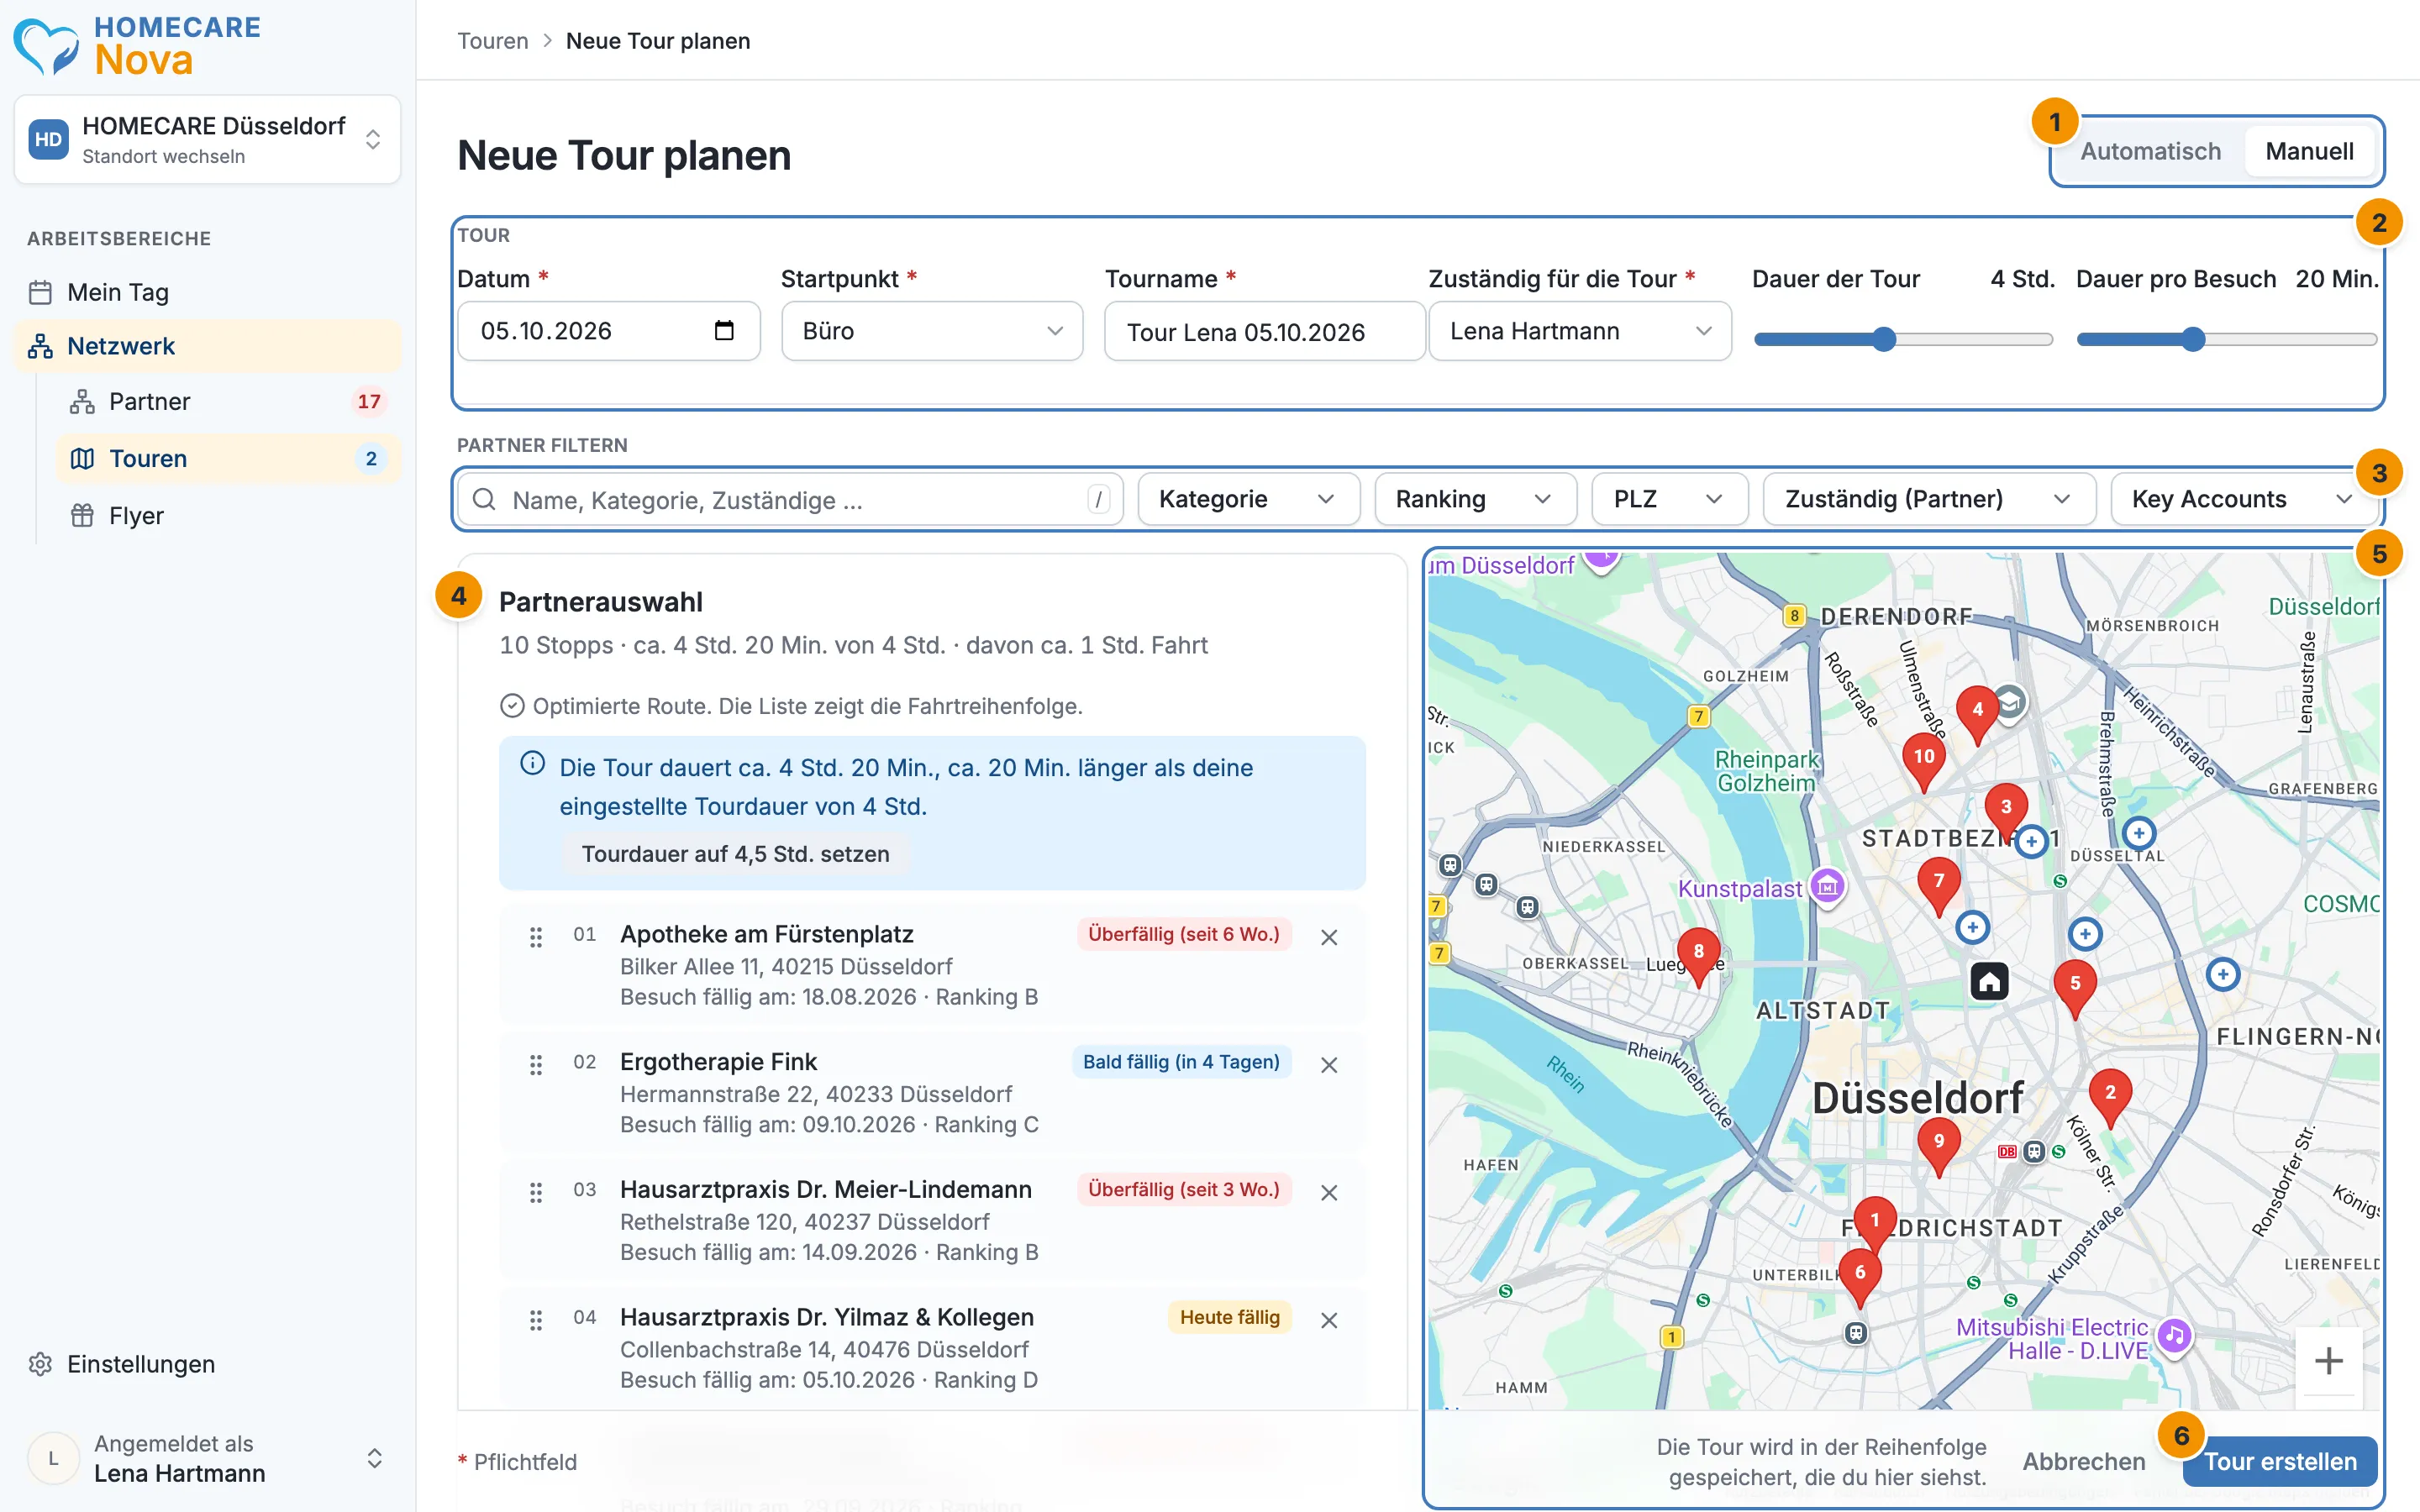Click red map pin number 5

tap(2075, 987)
